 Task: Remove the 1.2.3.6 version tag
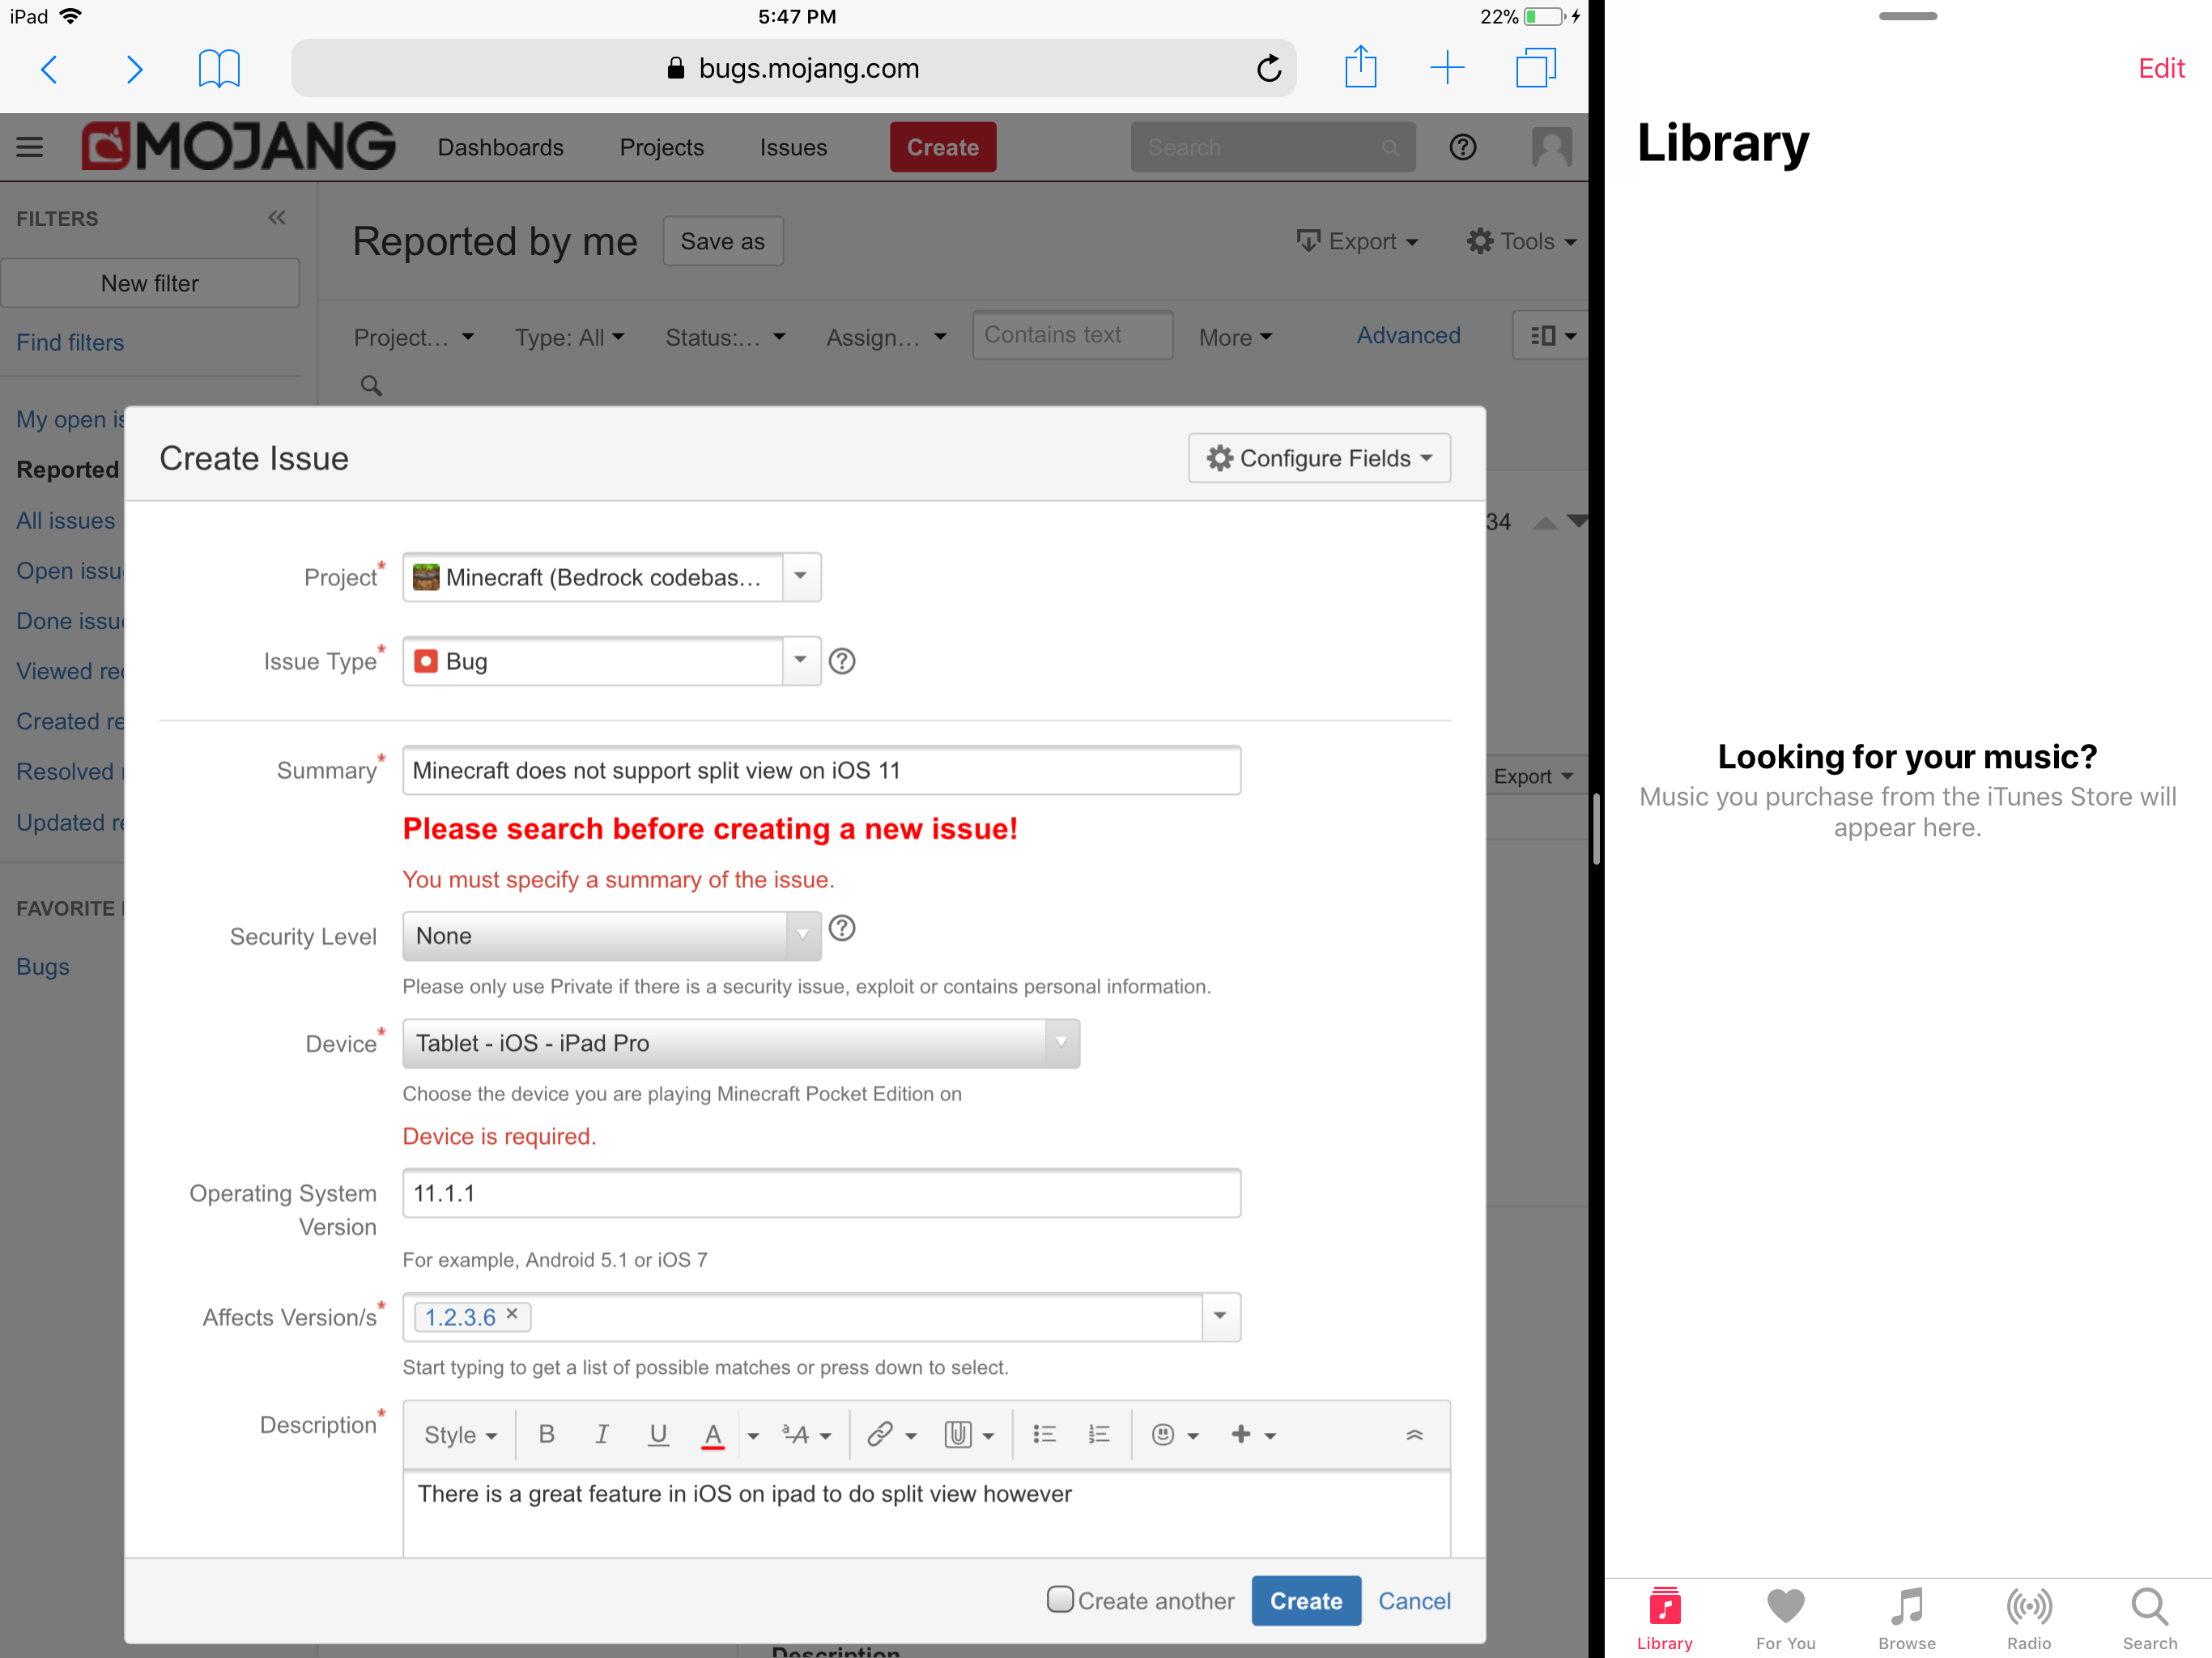[x=512, y=1314]
